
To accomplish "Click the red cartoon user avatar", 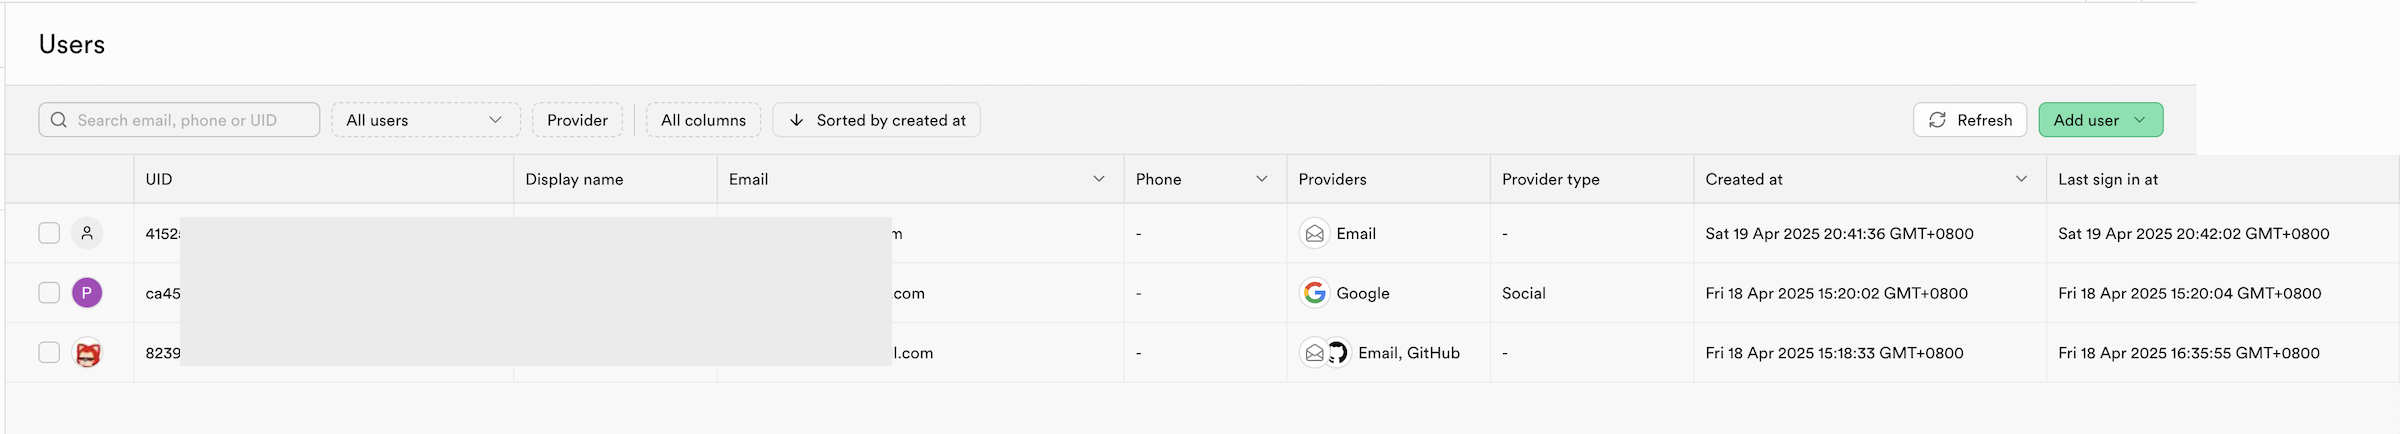I will 87,353.
